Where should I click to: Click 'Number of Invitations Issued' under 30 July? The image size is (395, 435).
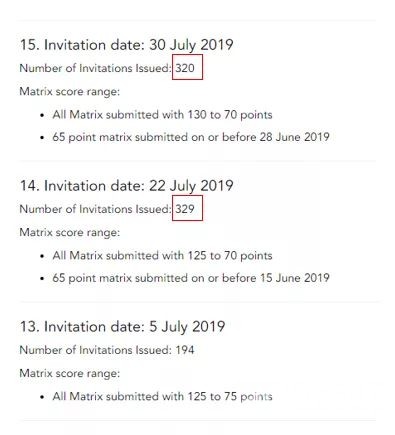click(95, 68)
